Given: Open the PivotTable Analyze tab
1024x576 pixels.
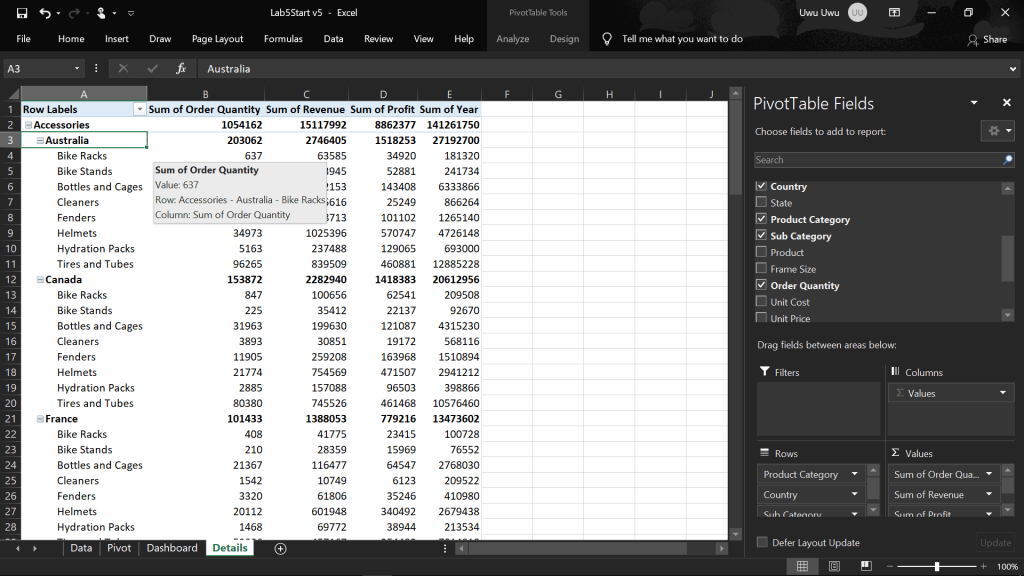Looking at the screenshot, I should coord(513,39).
